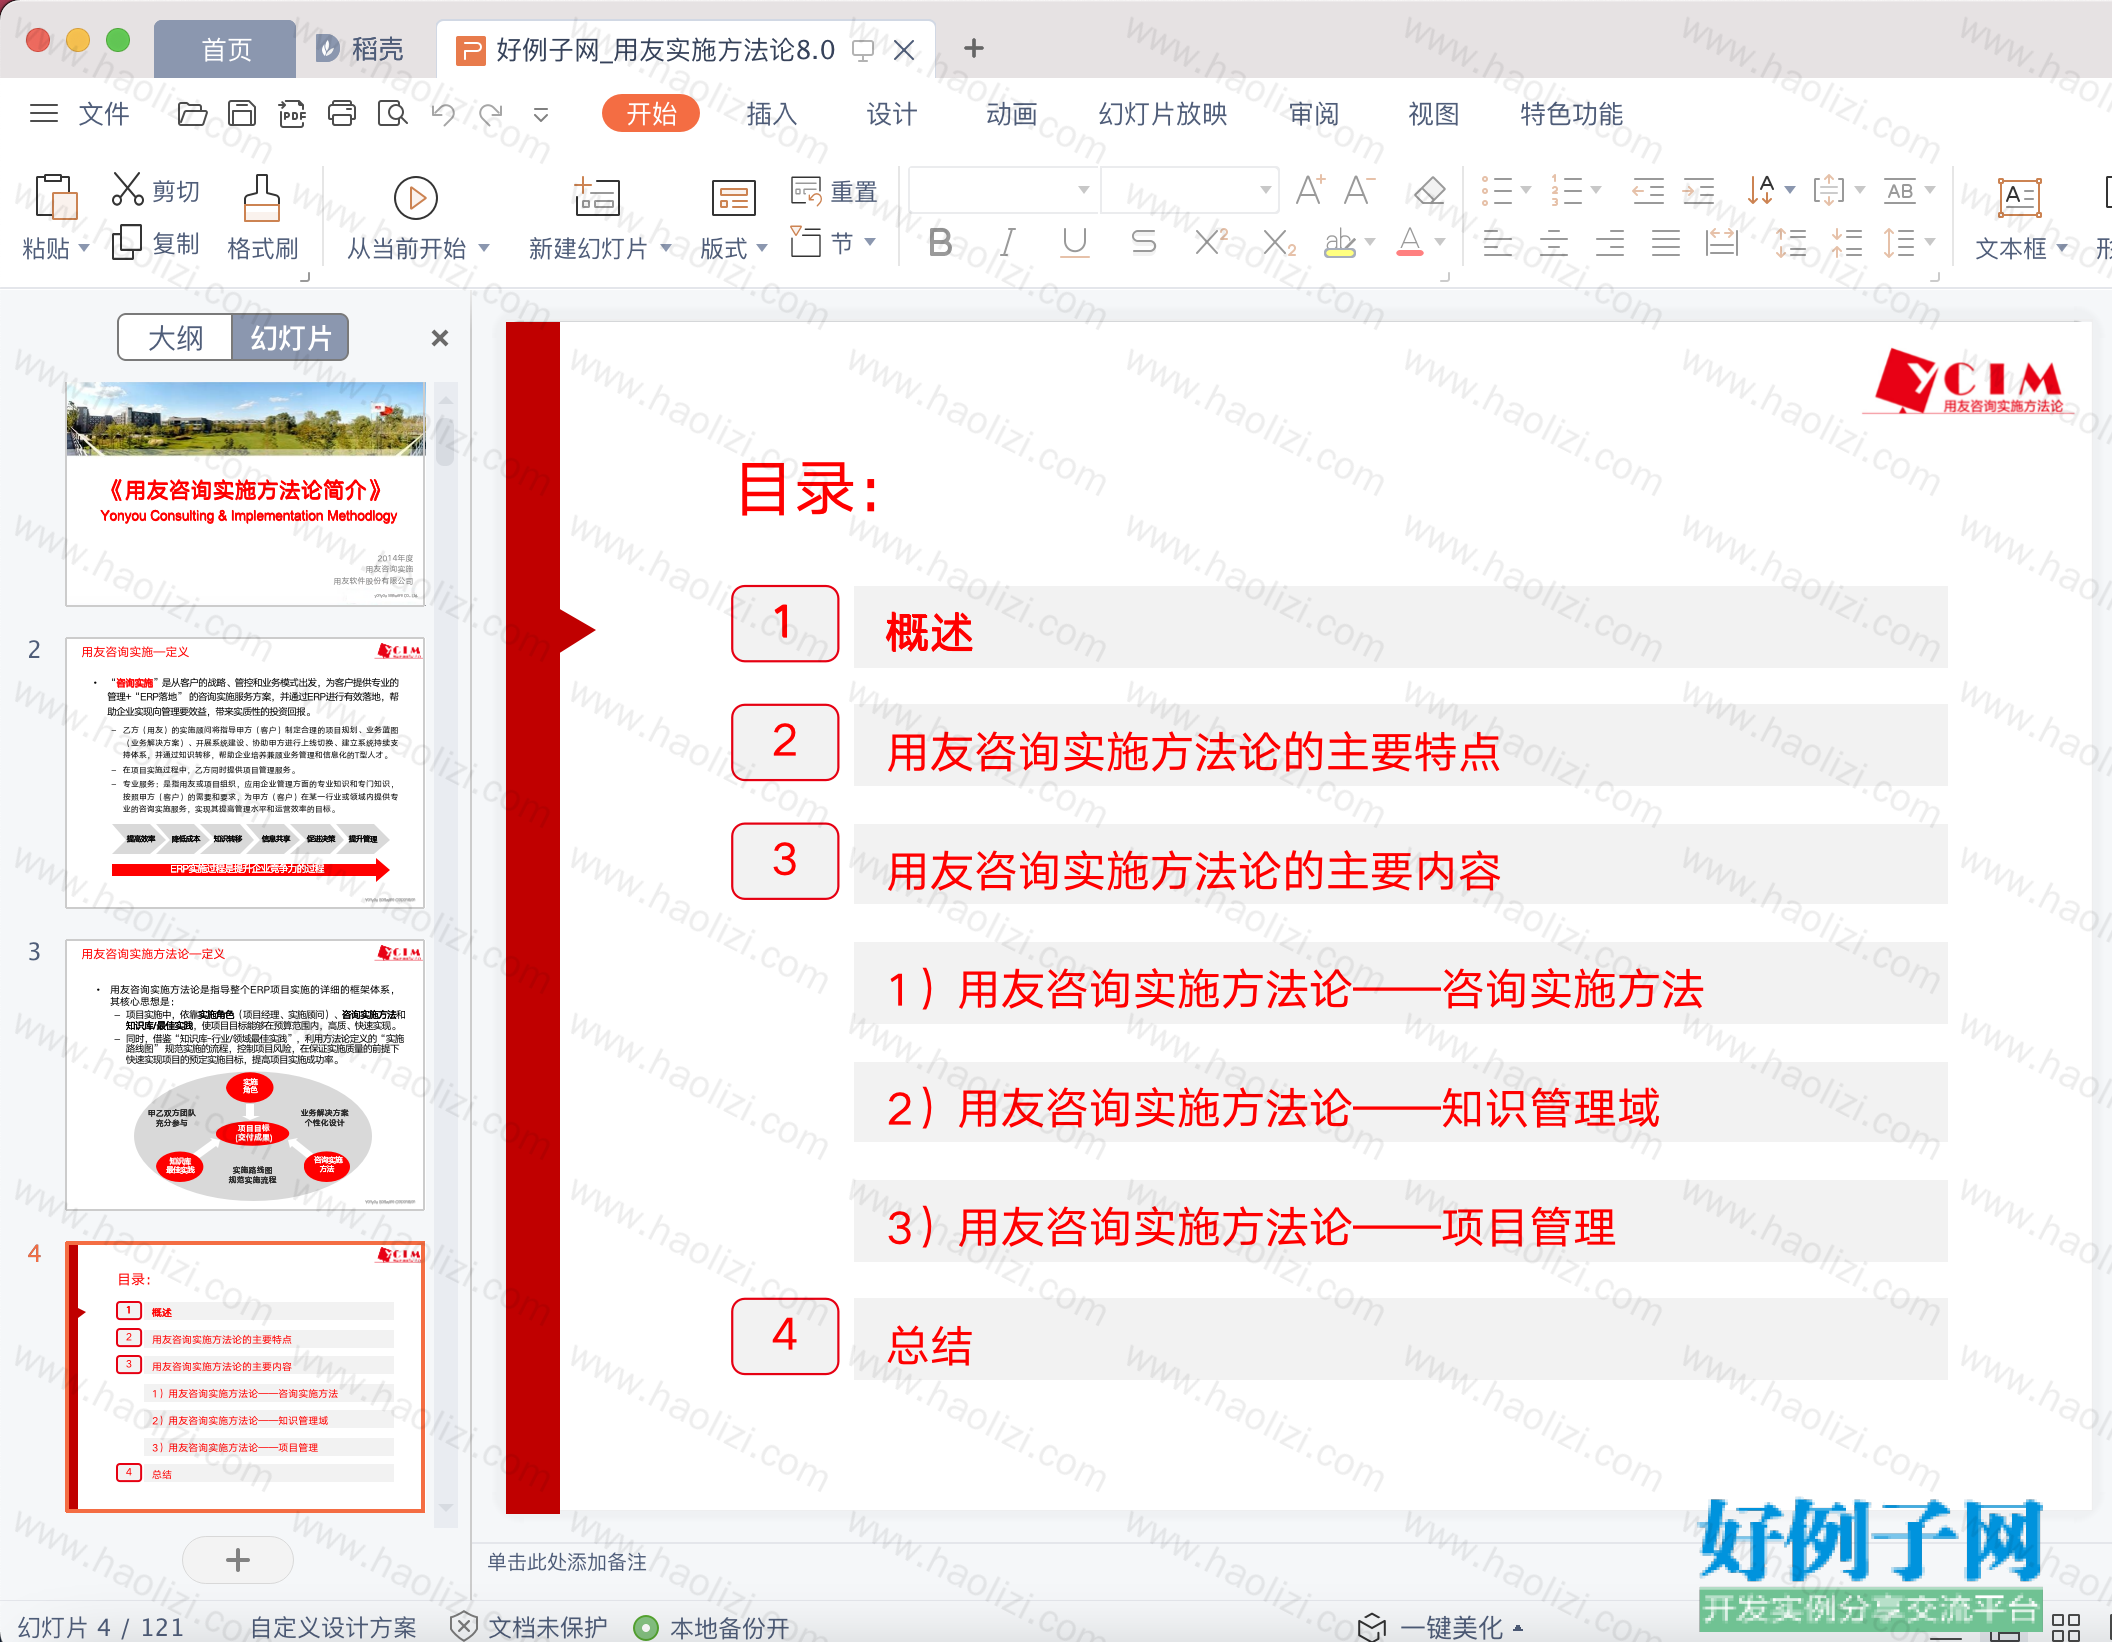Click the print icon
The width and height of the screenshot is (2112, 1642).
point(342,114)
